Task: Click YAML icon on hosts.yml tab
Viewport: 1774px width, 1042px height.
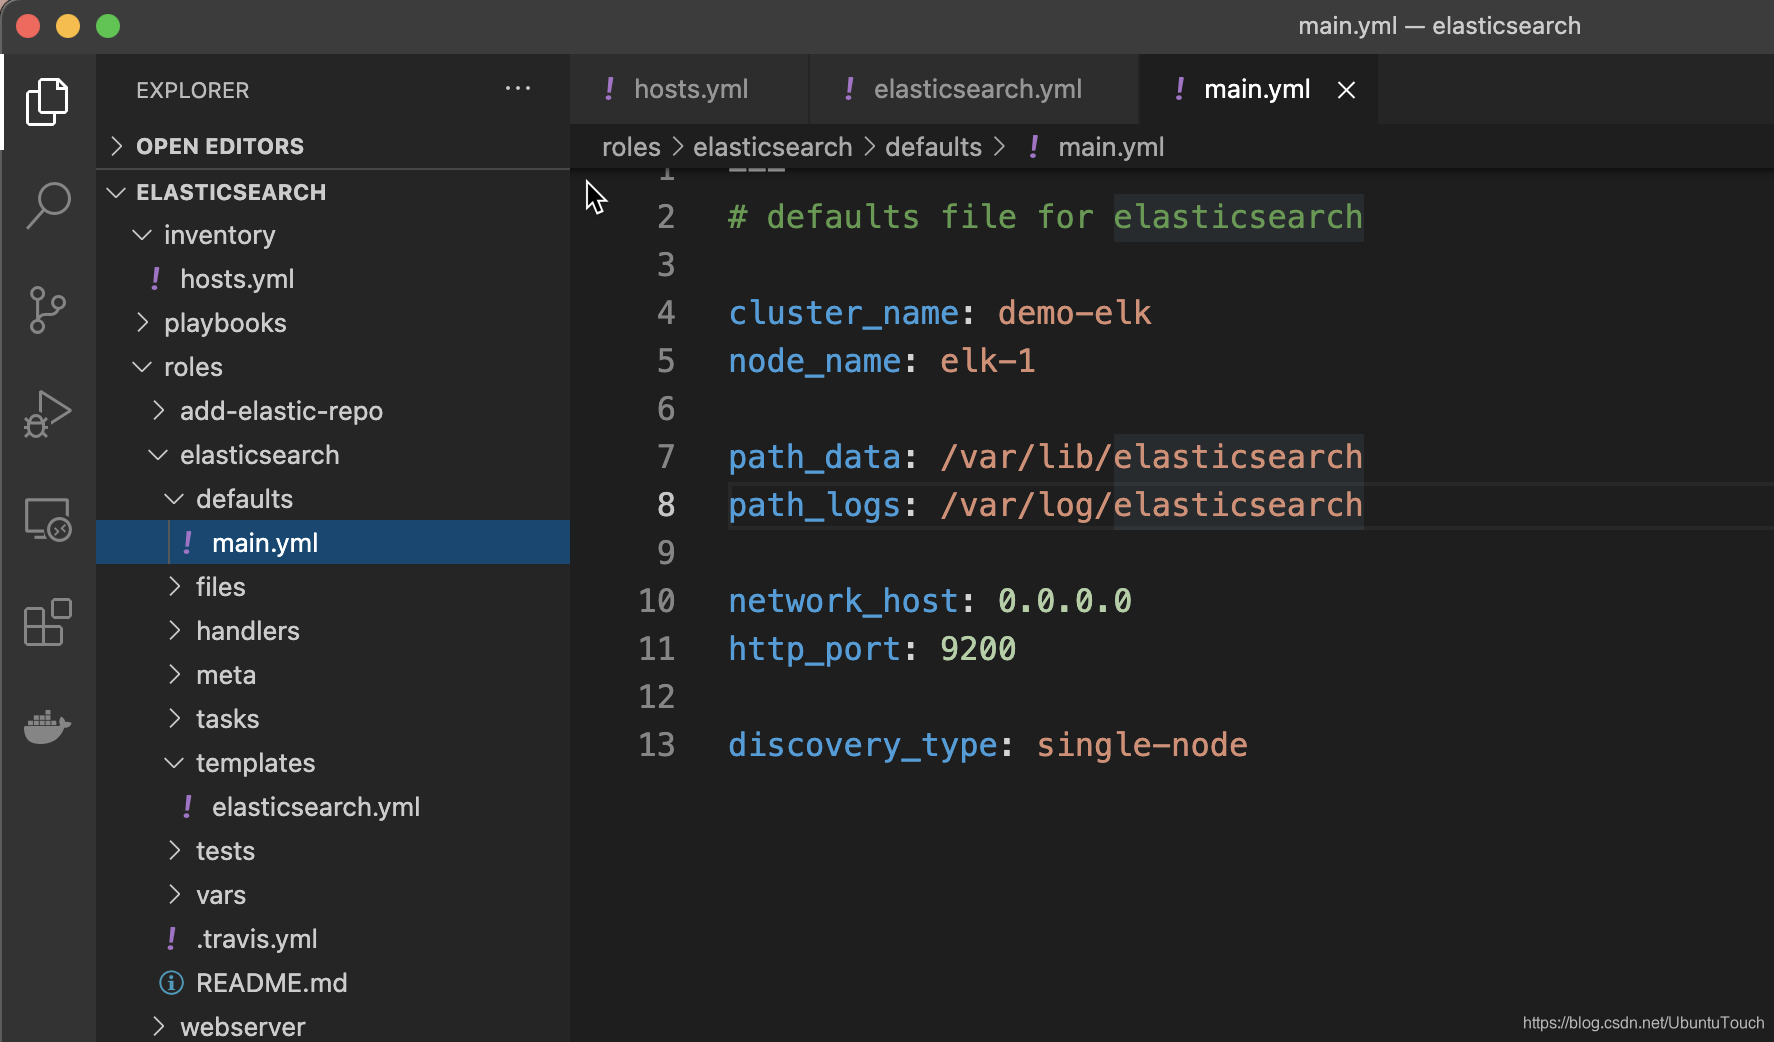Action: 609,89
